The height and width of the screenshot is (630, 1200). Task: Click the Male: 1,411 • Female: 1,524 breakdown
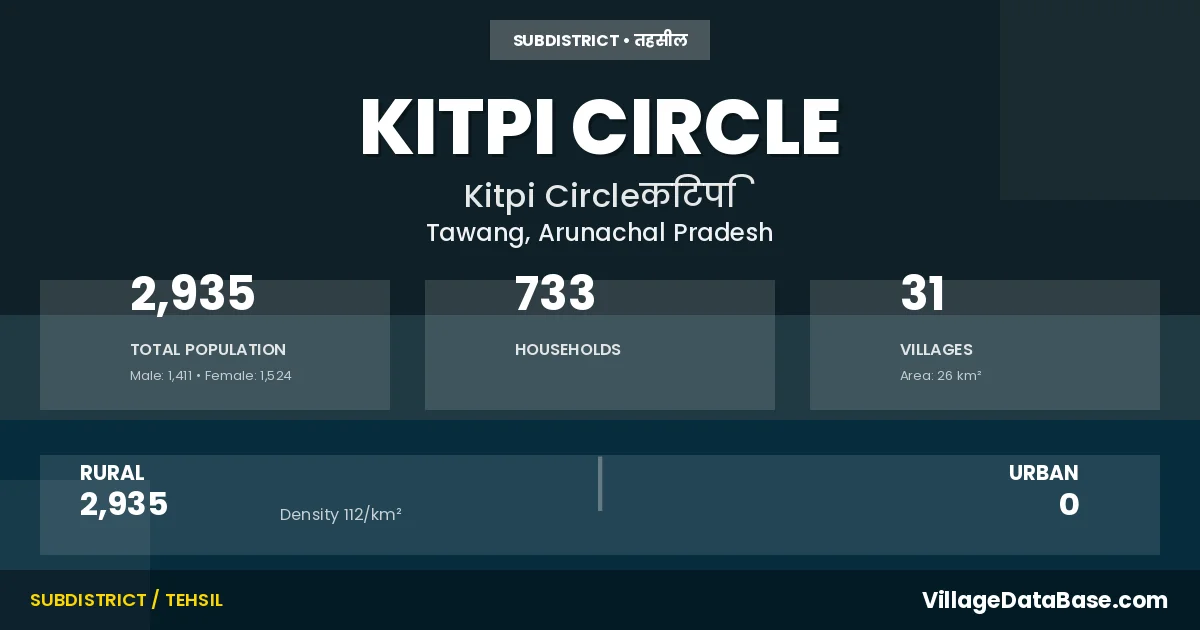[211, 376]
